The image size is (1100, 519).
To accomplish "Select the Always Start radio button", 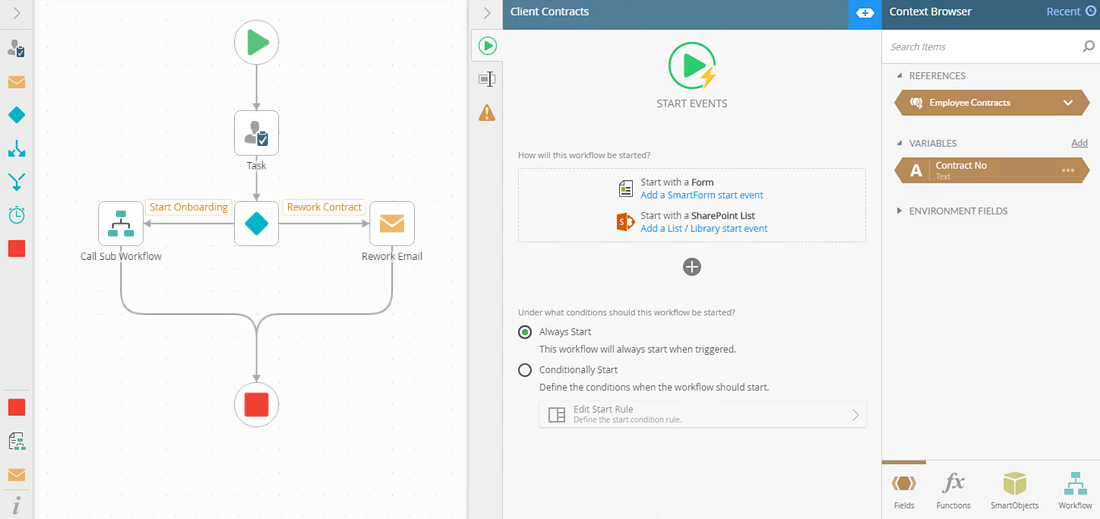I will [525, 332].
